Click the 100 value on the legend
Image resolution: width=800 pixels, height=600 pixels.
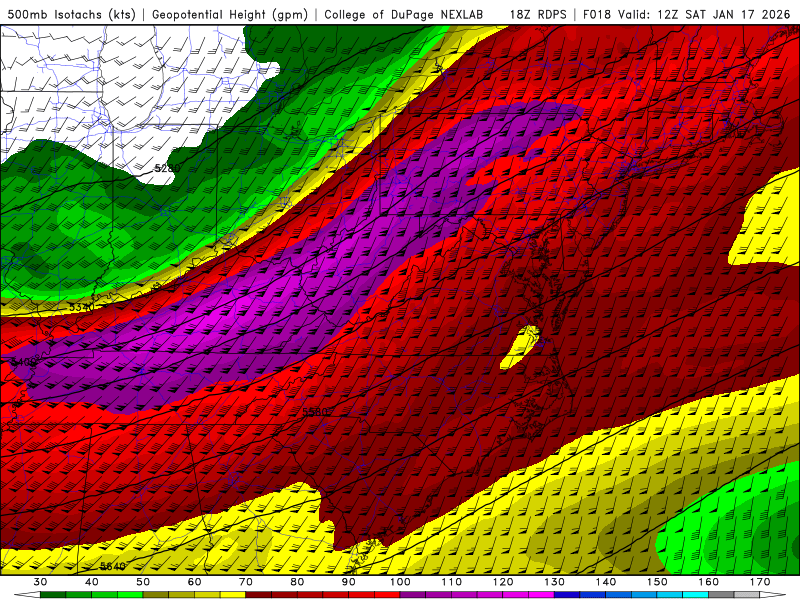(401, 582)
